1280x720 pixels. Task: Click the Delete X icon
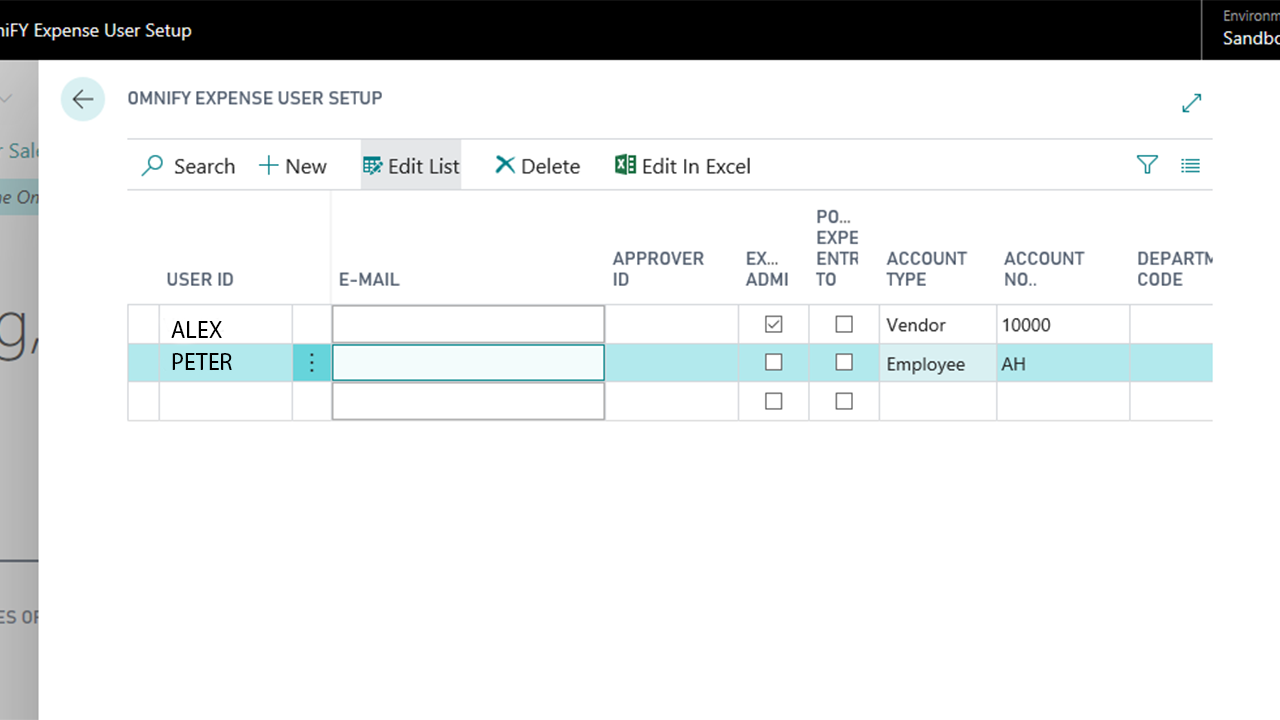coord(505,165)
